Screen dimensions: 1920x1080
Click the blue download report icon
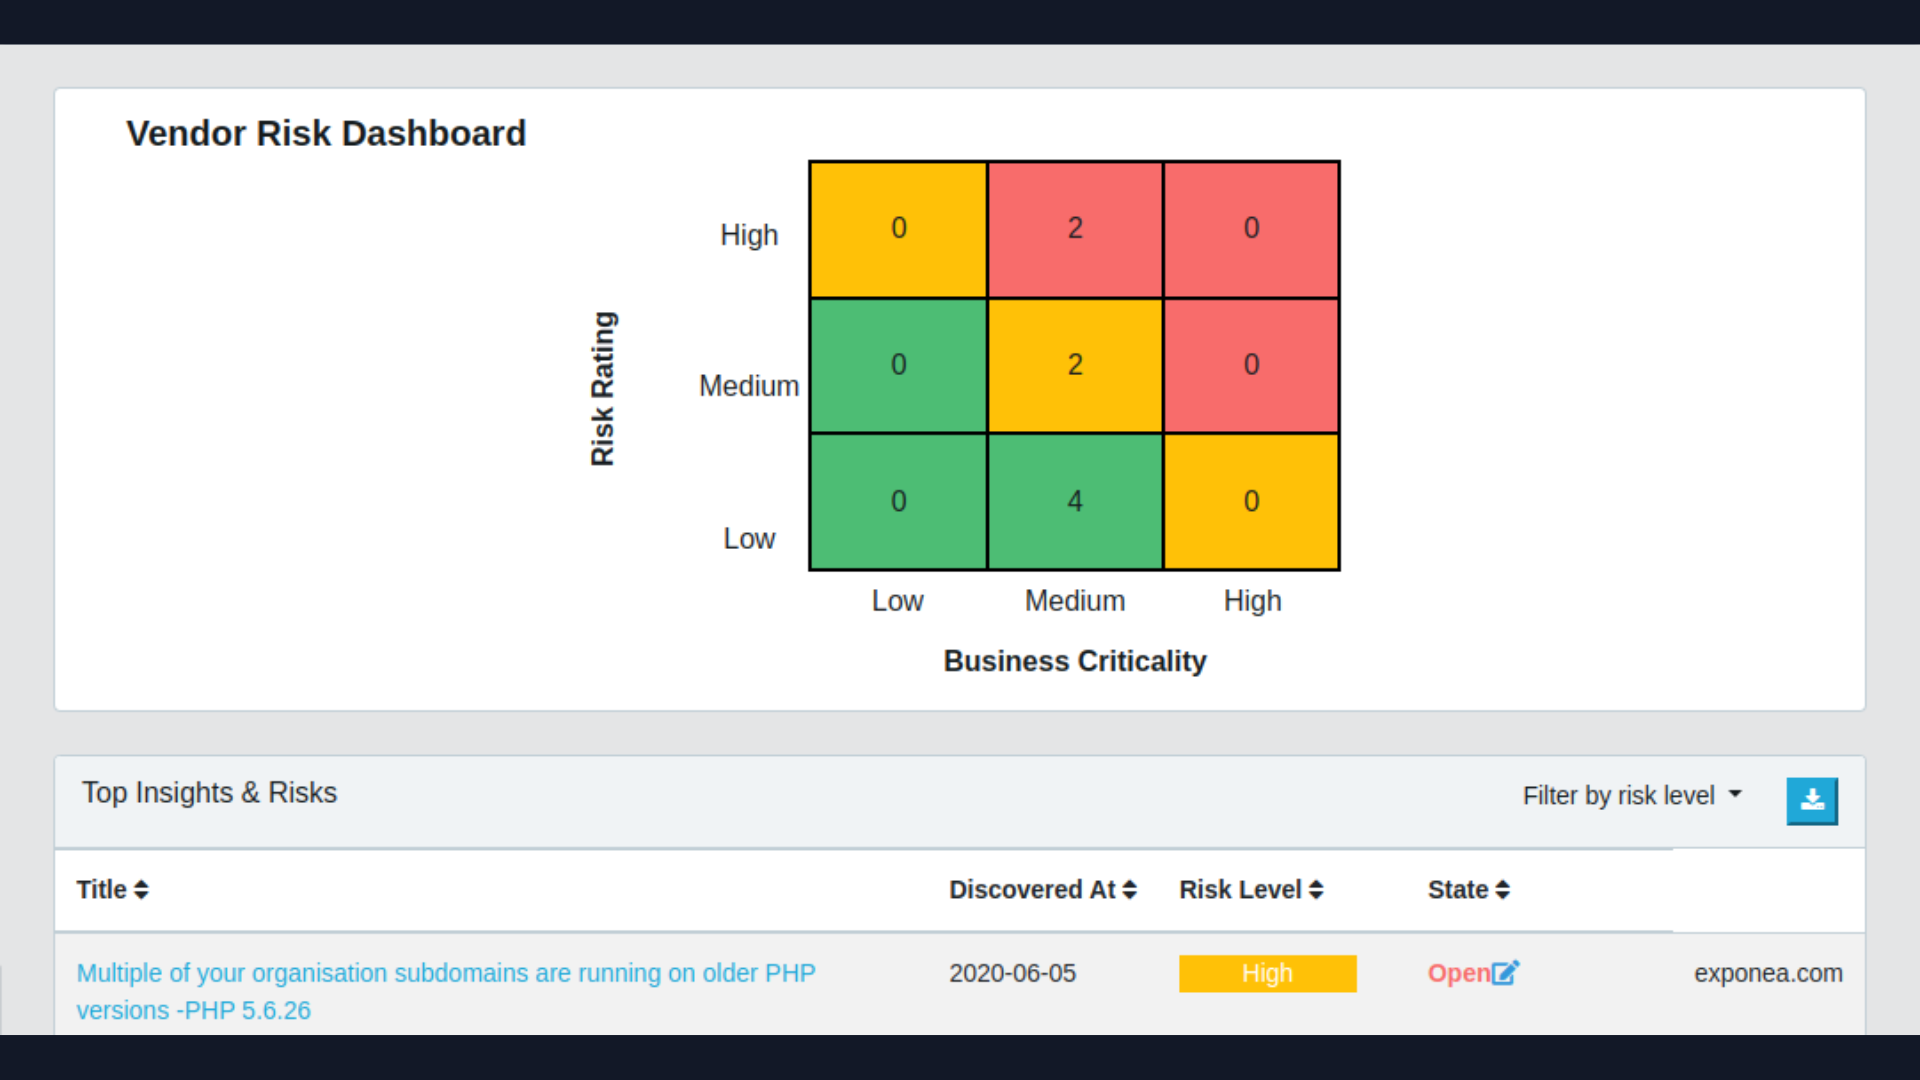point(1812,801)
